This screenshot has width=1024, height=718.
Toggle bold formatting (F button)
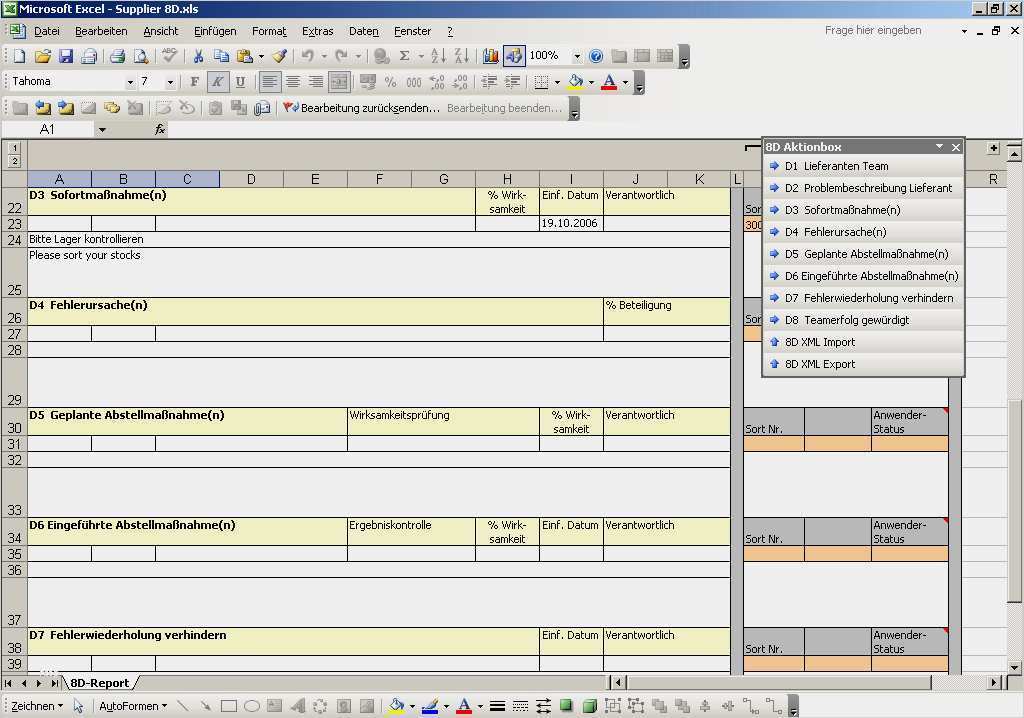tap(195, 82)
